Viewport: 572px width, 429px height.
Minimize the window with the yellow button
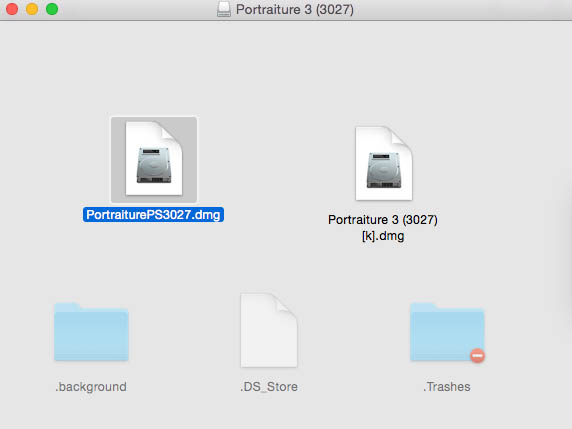(32, 9)
